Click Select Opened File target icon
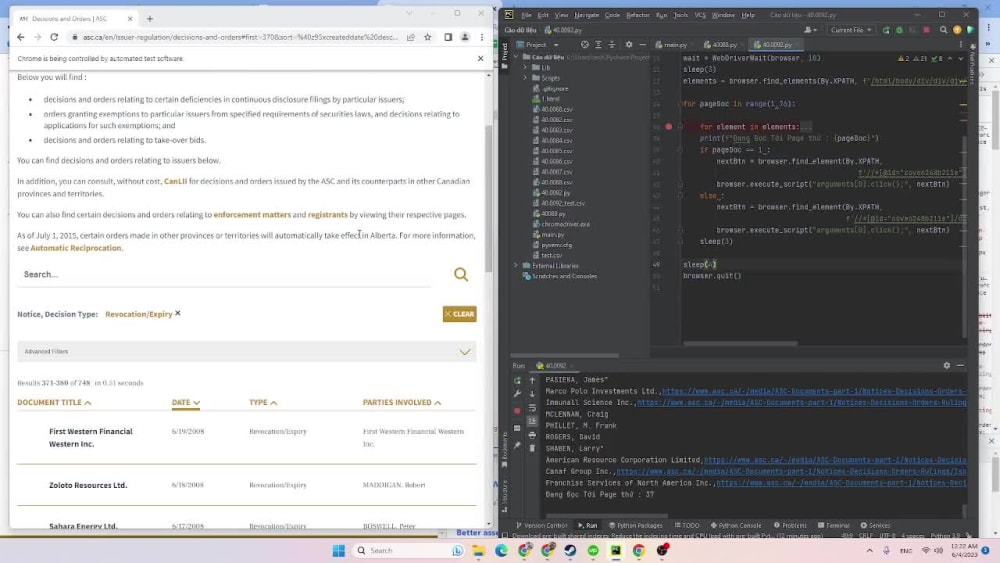The width and height of the screenshot is (1000, 563). pyautogui.click(x=584, y=45)
